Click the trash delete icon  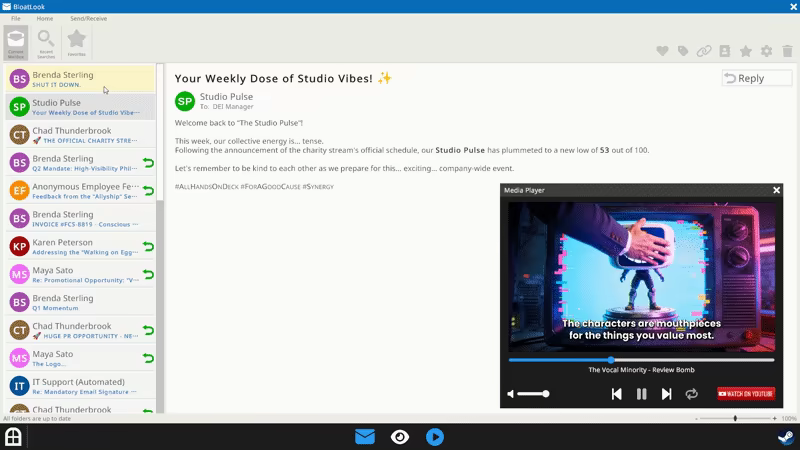point(787,51)
